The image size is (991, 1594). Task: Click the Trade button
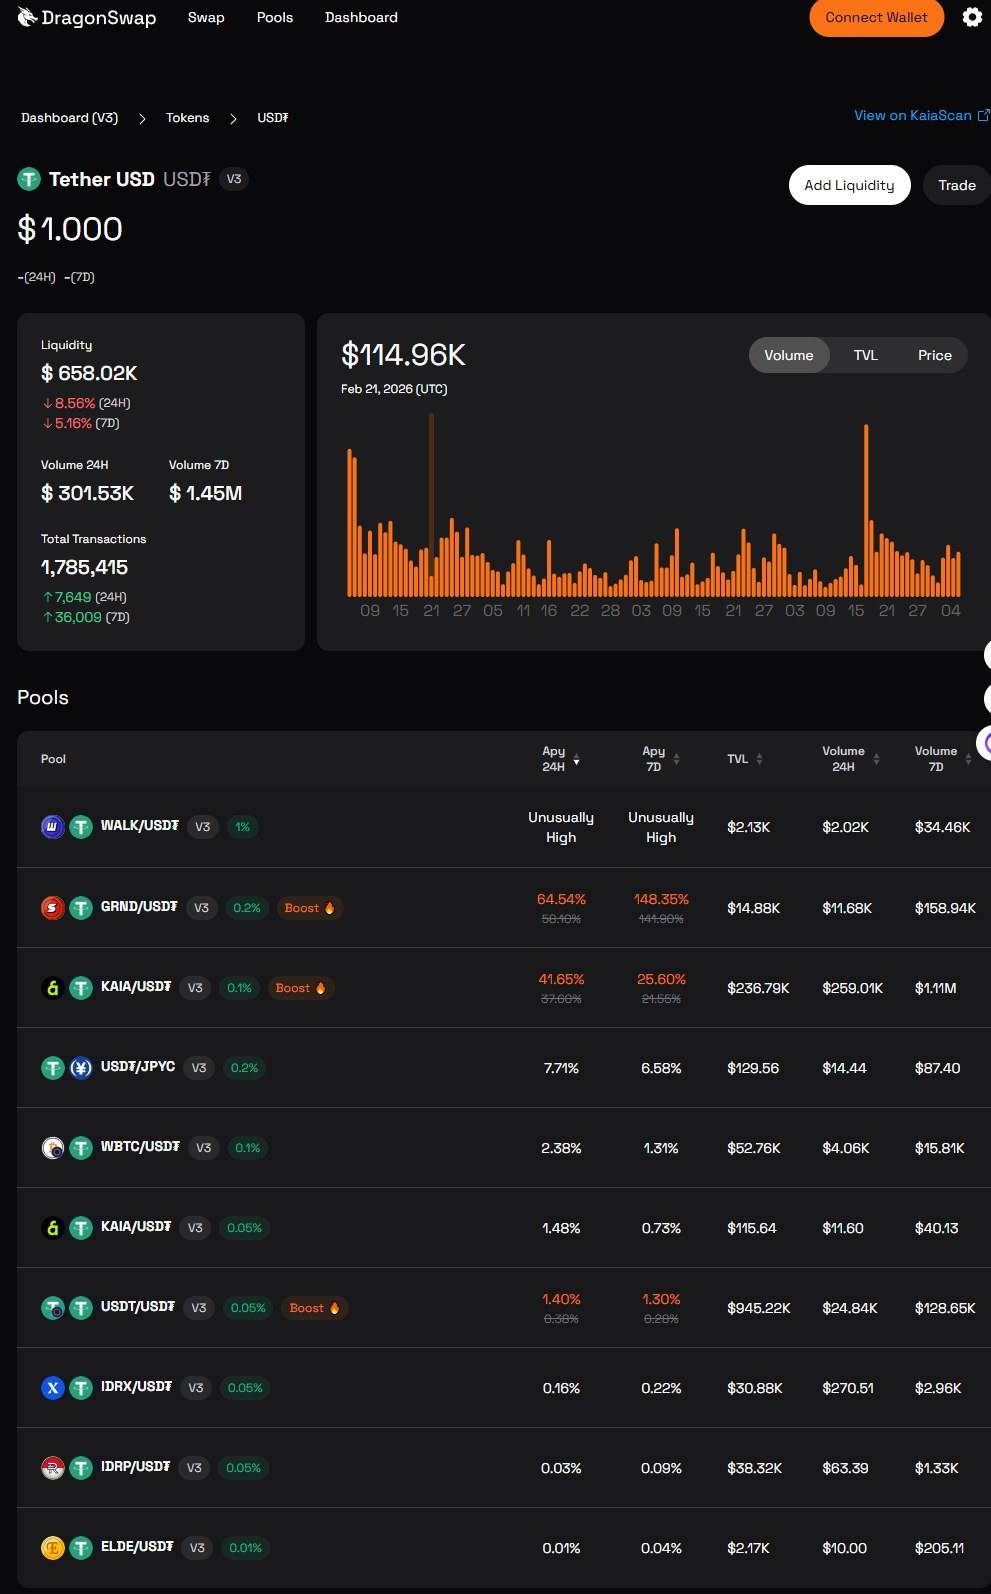957,185
